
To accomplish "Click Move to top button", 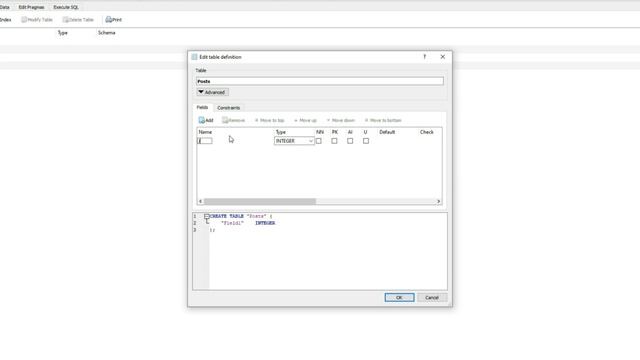I will [269, 120].
